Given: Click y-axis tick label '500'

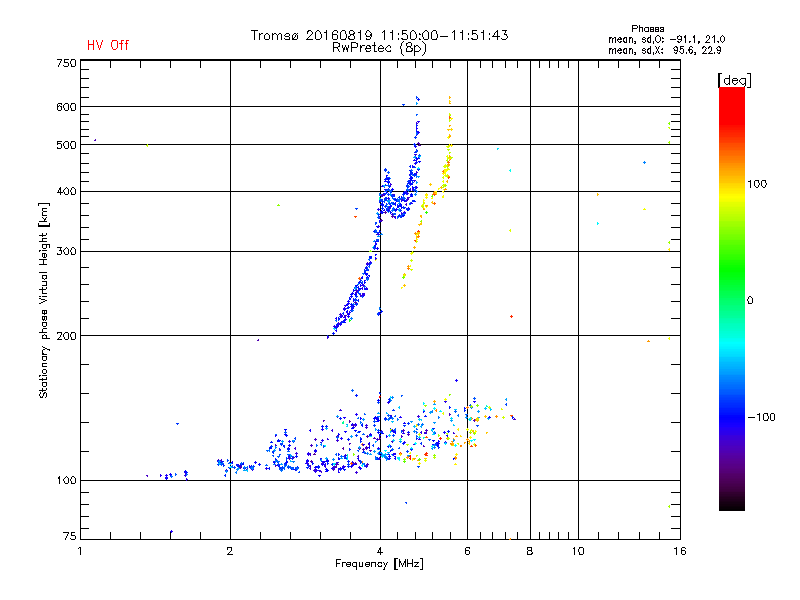Looking at the screenshot, I should pos(66,145).
